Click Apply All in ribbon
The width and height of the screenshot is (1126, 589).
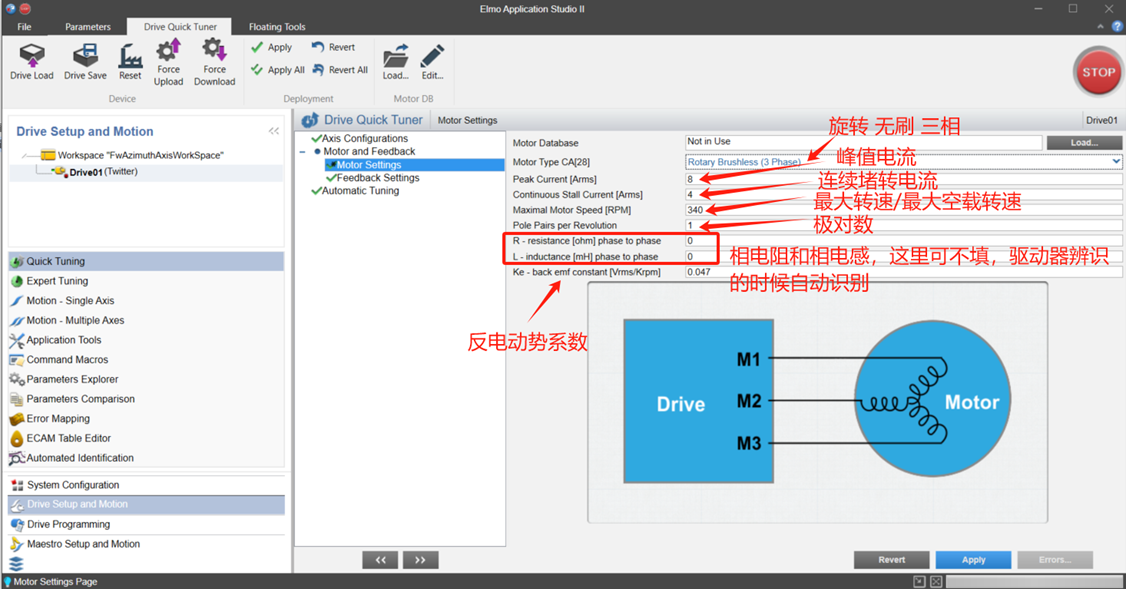(277, 70)
